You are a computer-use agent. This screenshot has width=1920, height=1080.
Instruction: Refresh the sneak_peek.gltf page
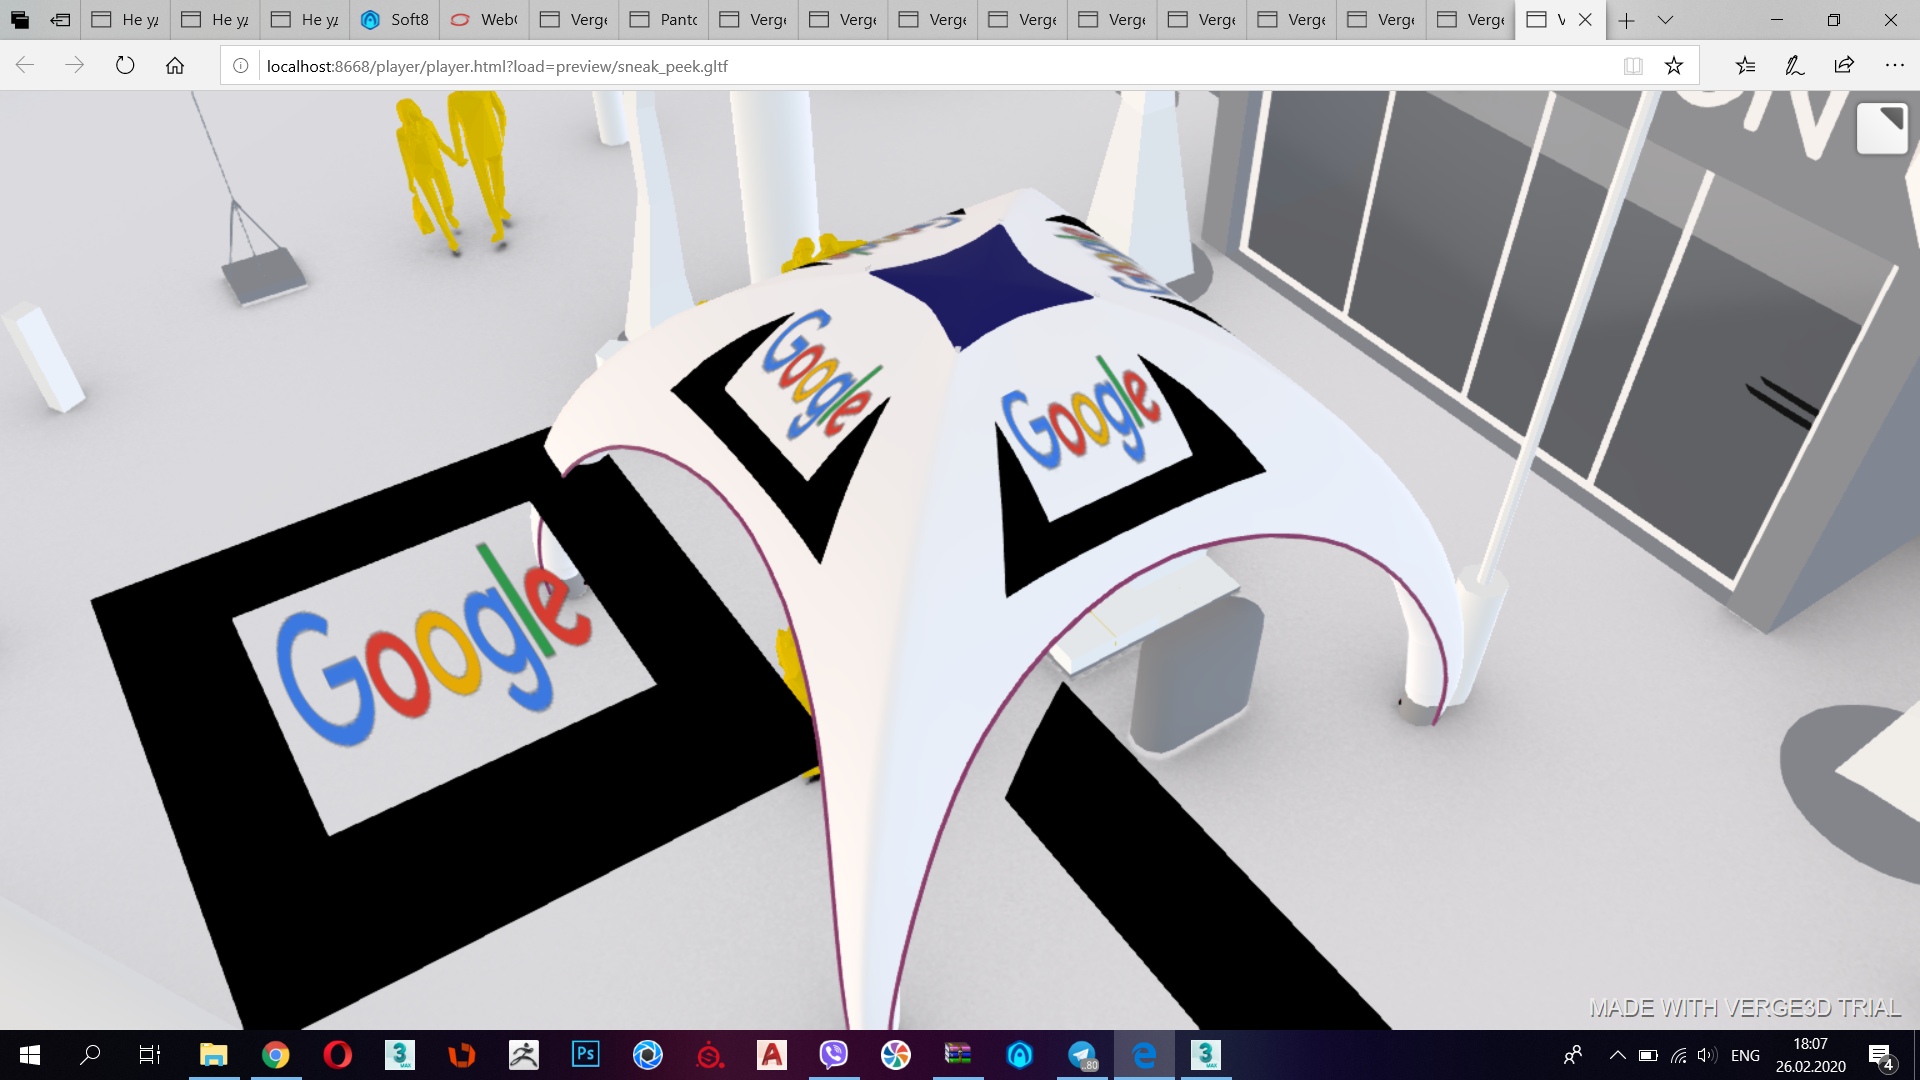click(125, 66)
